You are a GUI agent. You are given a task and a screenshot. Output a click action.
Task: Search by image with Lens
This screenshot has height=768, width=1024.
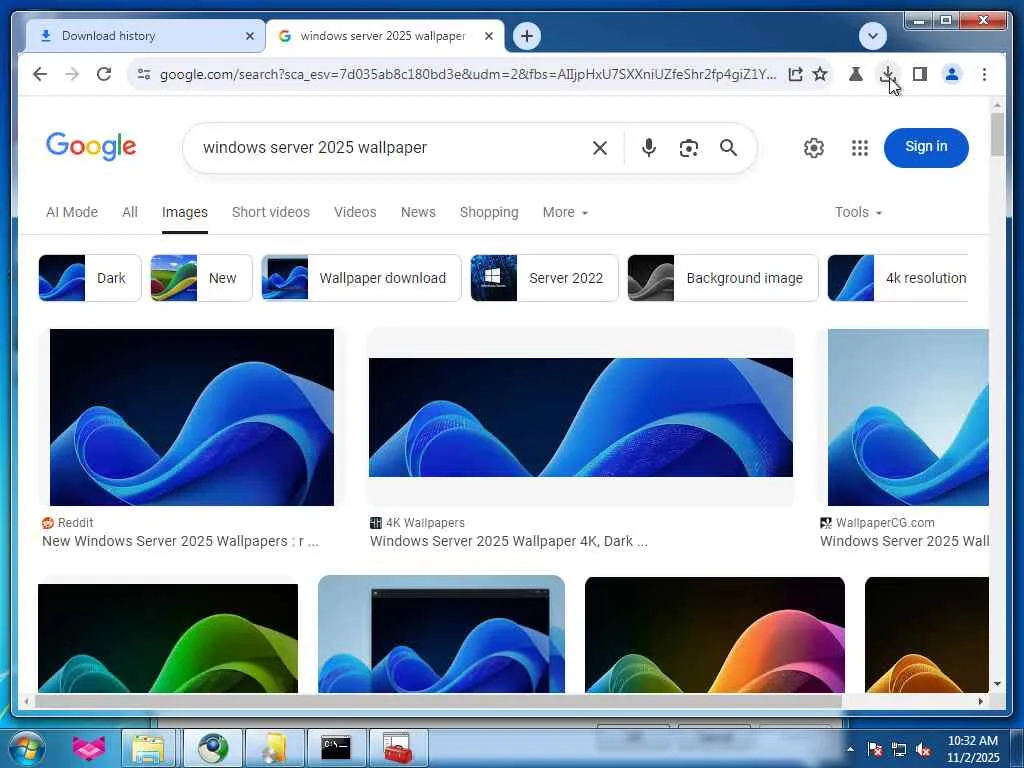pos(688,148)
